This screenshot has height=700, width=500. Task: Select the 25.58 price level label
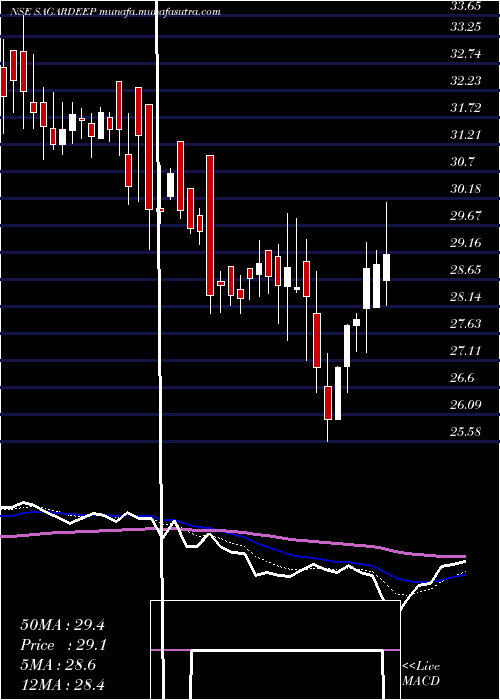(466, 432)
